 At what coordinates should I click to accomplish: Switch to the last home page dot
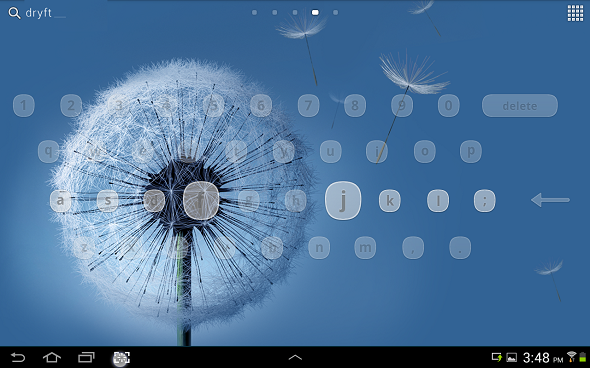pos(335,12)
